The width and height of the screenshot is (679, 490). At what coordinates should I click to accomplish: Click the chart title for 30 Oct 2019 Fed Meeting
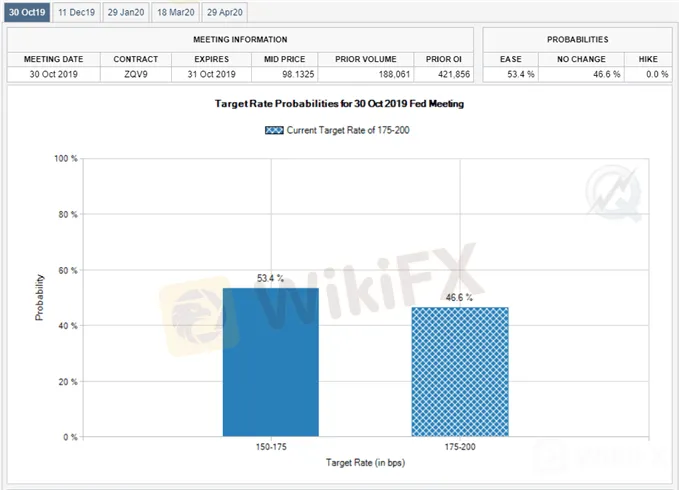coord(340,104)
